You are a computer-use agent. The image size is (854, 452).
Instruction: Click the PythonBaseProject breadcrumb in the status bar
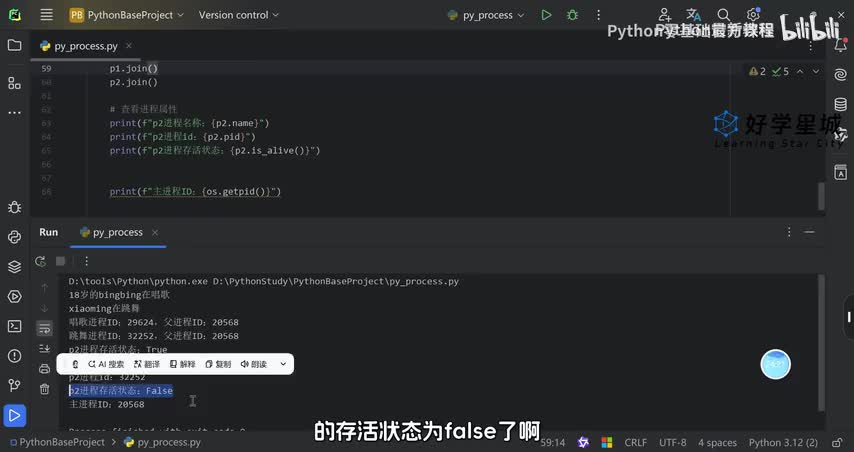(x=57, y=442)
